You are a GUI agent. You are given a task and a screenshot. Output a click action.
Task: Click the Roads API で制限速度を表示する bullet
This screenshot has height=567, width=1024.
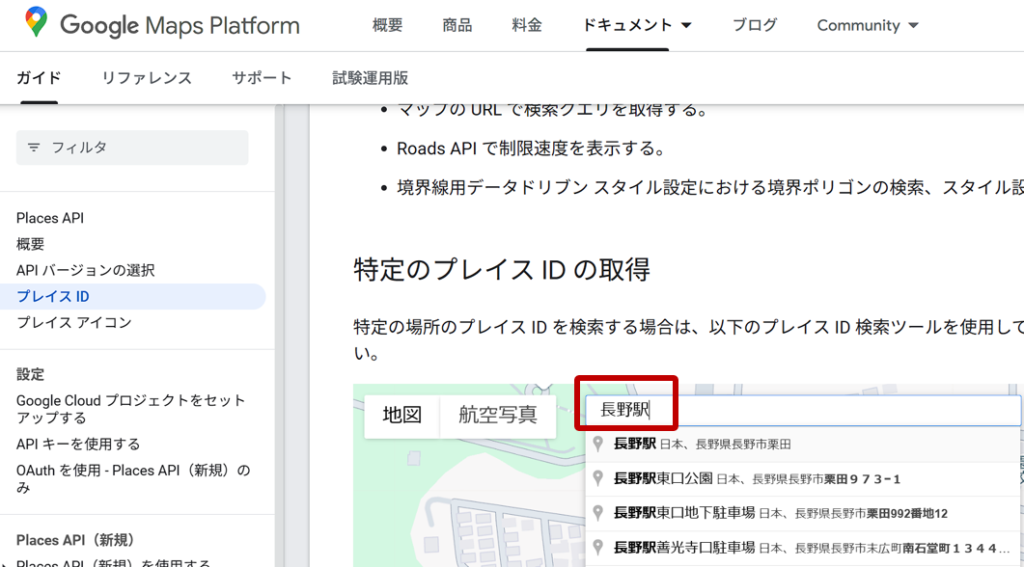pyautogui.click(x=531, y=149)
